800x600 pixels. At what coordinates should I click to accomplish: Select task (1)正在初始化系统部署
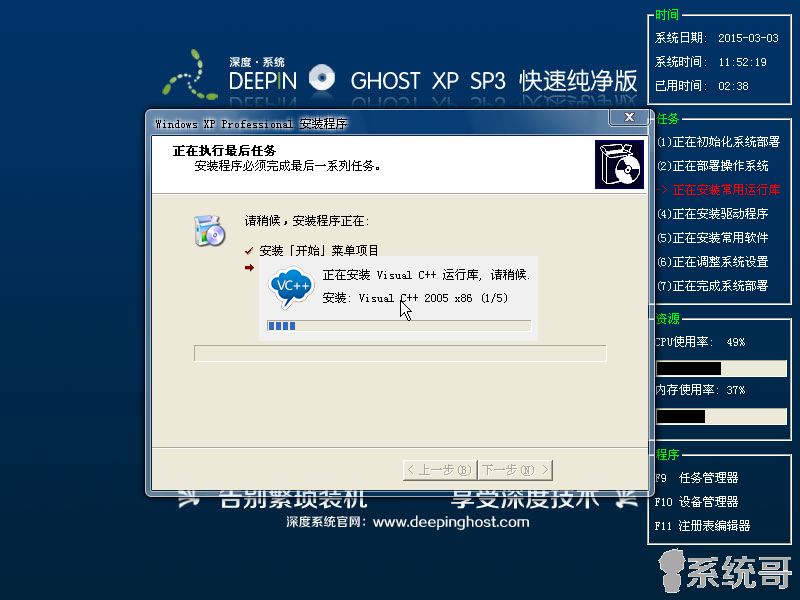point(718,142)
